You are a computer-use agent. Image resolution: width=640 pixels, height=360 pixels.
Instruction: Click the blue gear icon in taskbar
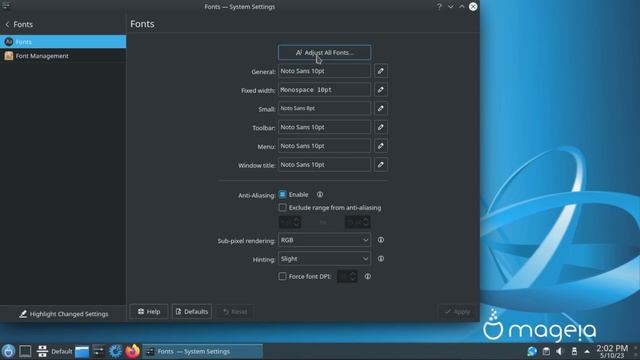click(116, 351)
